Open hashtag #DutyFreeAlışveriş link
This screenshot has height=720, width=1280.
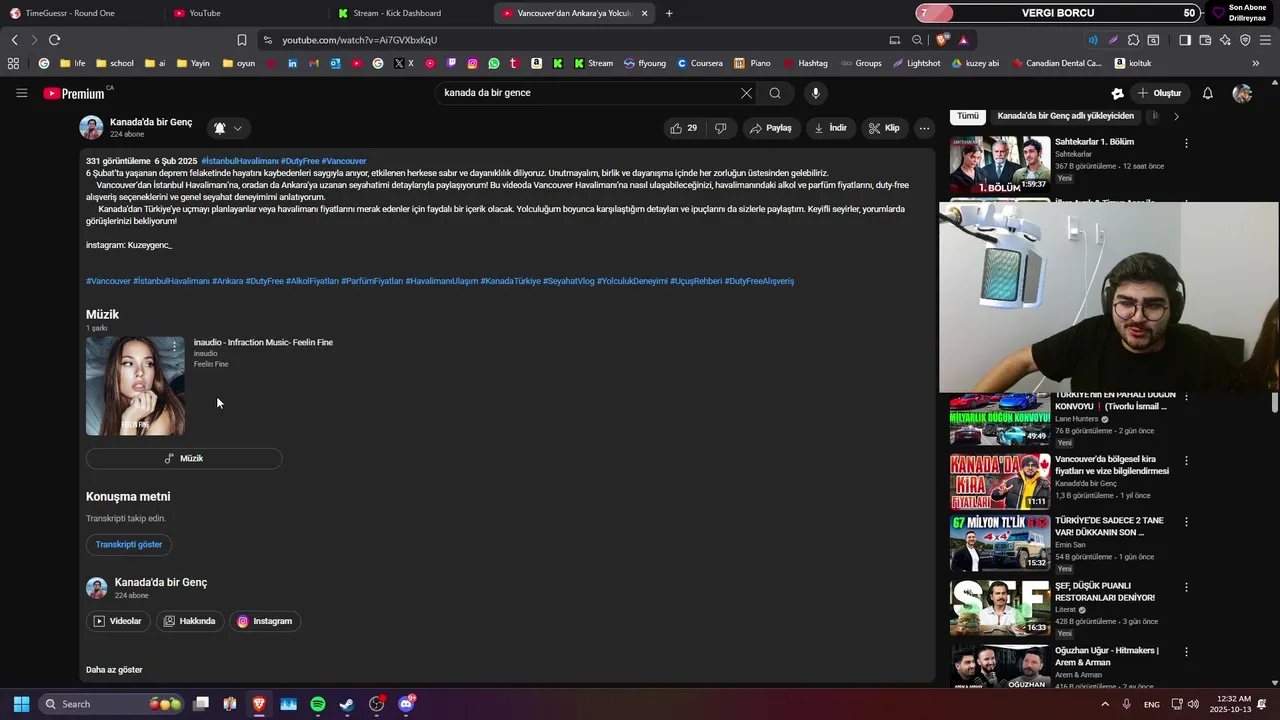click(x=759, y=281)
